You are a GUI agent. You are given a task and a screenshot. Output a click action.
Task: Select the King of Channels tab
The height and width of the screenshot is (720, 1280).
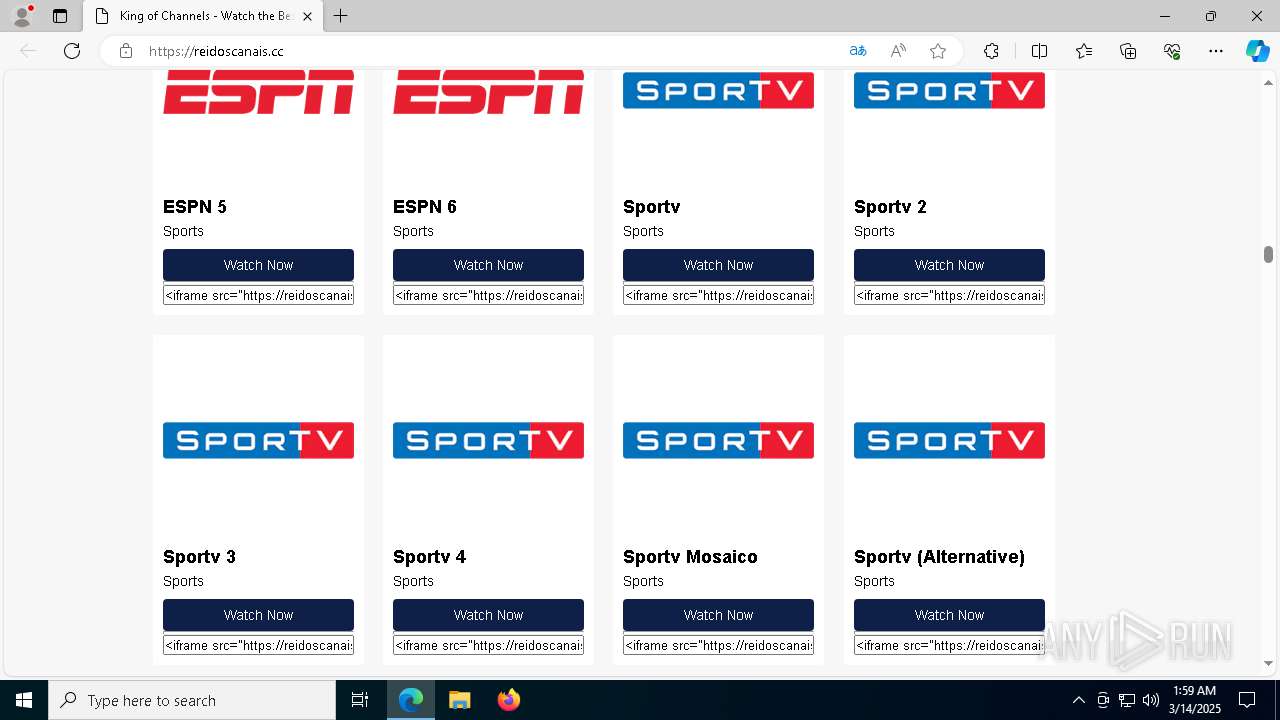pyautogui.click(x=203, y=16)
